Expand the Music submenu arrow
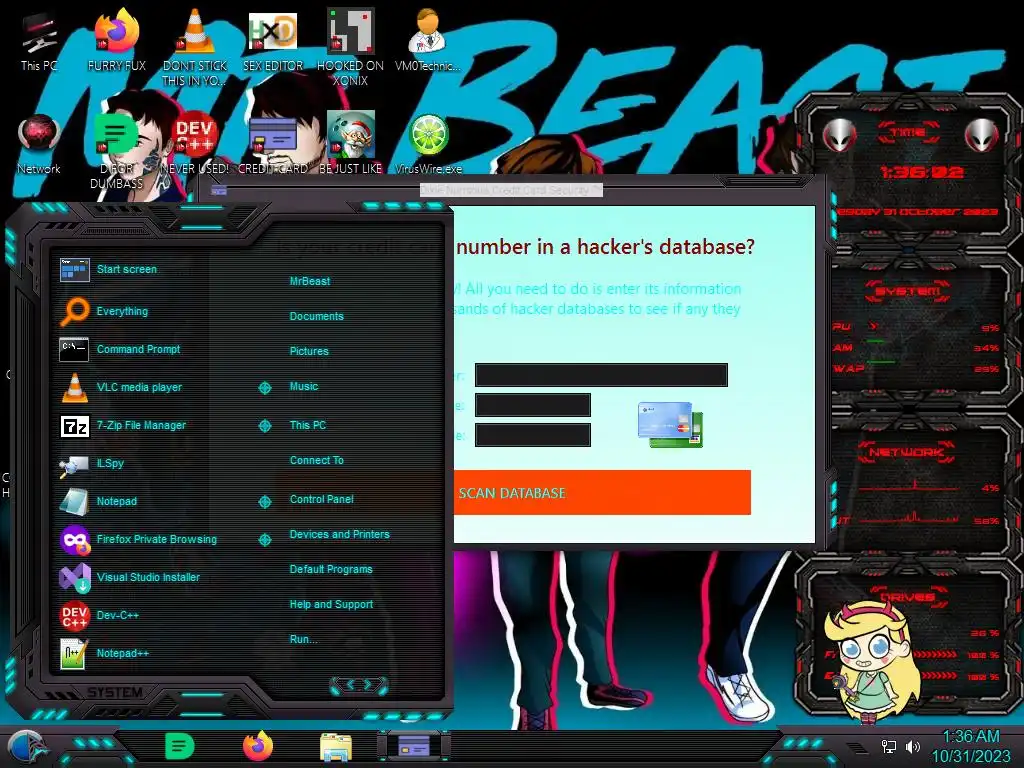This screenshot has height=768, width=1024. tap(264, 388)
